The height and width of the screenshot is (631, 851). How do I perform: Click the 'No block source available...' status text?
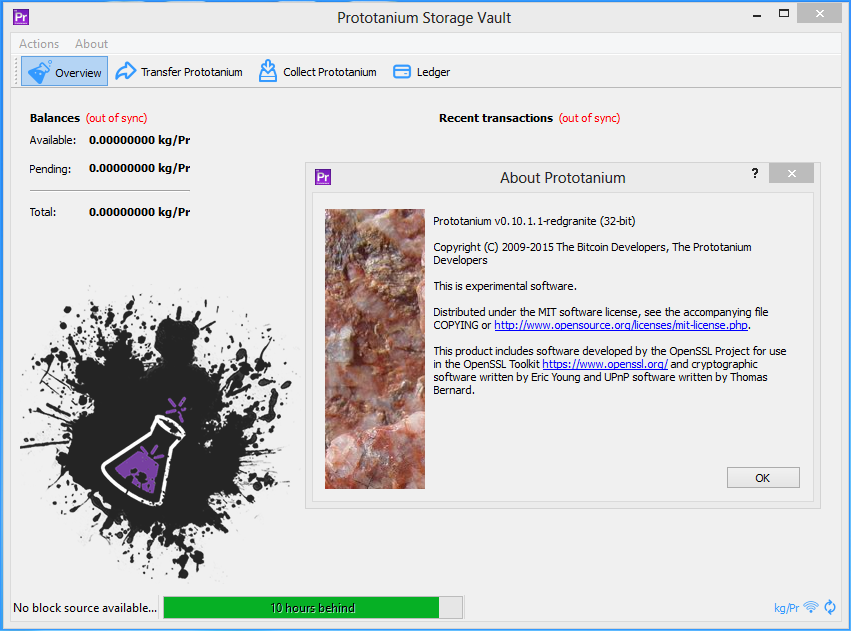[85, 608]
